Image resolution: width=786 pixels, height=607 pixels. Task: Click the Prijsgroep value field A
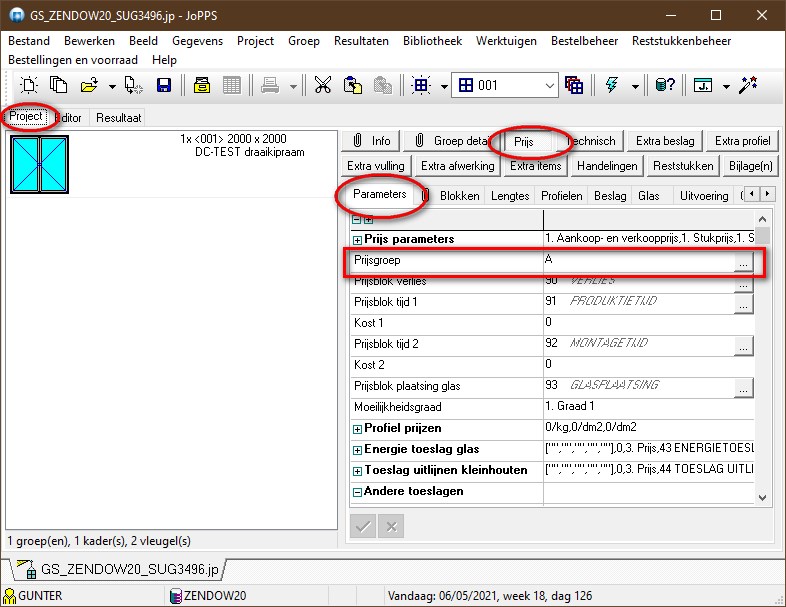coord(639,260)
